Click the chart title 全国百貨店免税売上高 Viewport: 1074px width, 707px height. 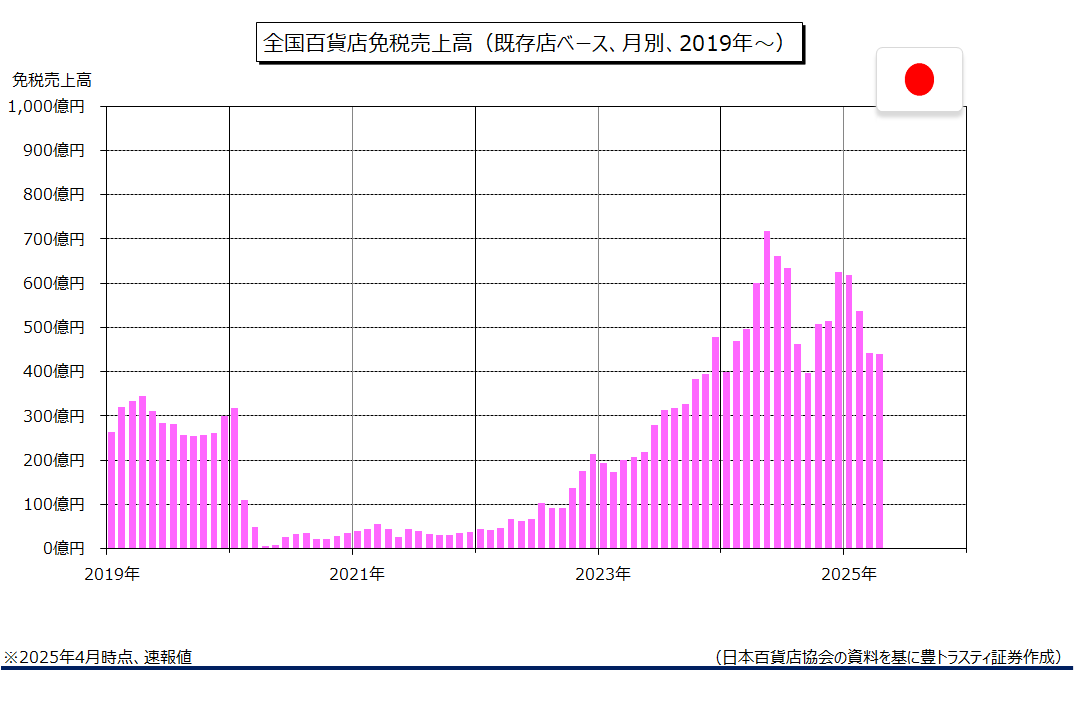529,42
